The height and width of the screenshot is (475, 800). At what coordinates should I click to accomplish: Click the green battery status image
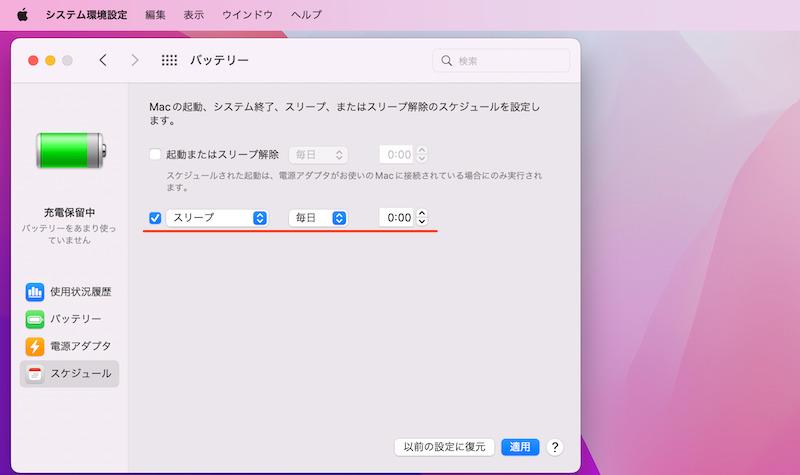pyautogui.click(x=71, y=150)
